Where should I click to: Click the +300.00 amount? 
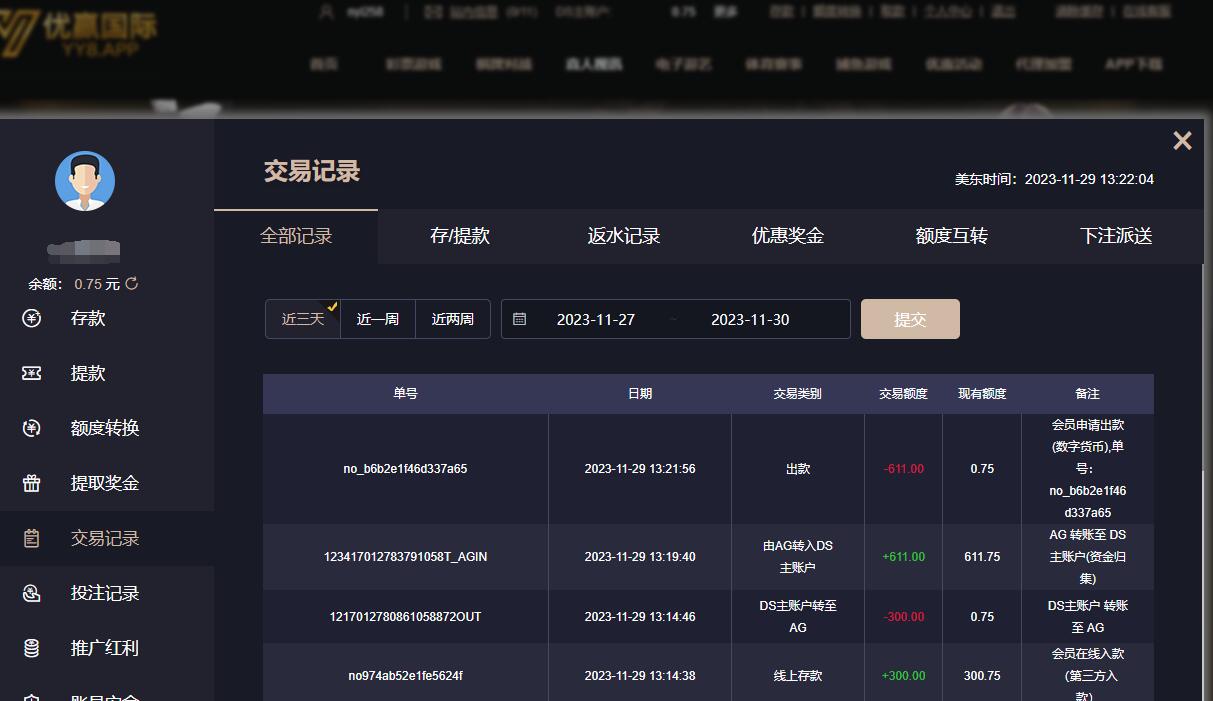tap(904, 676)
